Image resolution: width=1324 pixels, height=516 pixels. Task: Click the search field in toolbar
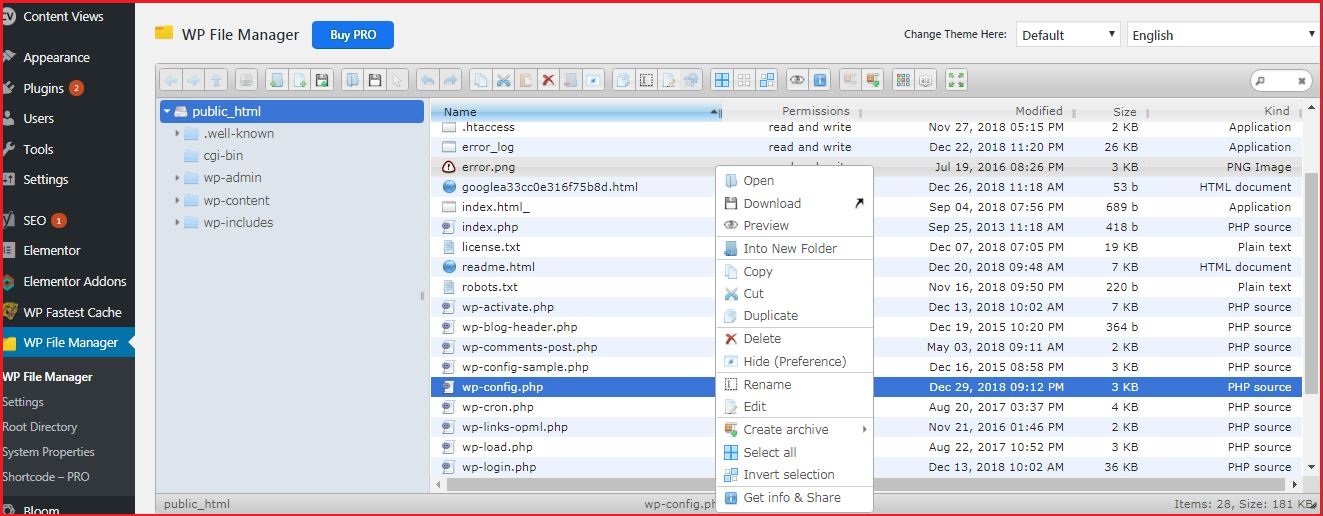(1280, 80)
